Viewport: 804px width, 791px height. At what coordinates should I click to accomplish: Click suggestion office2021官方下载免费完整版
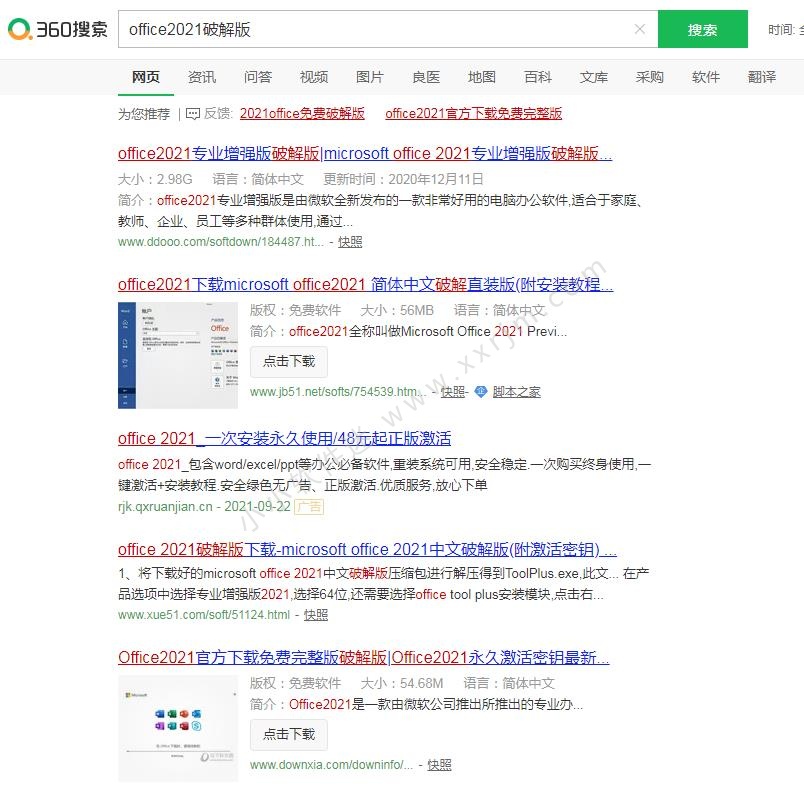click(473, 113)
